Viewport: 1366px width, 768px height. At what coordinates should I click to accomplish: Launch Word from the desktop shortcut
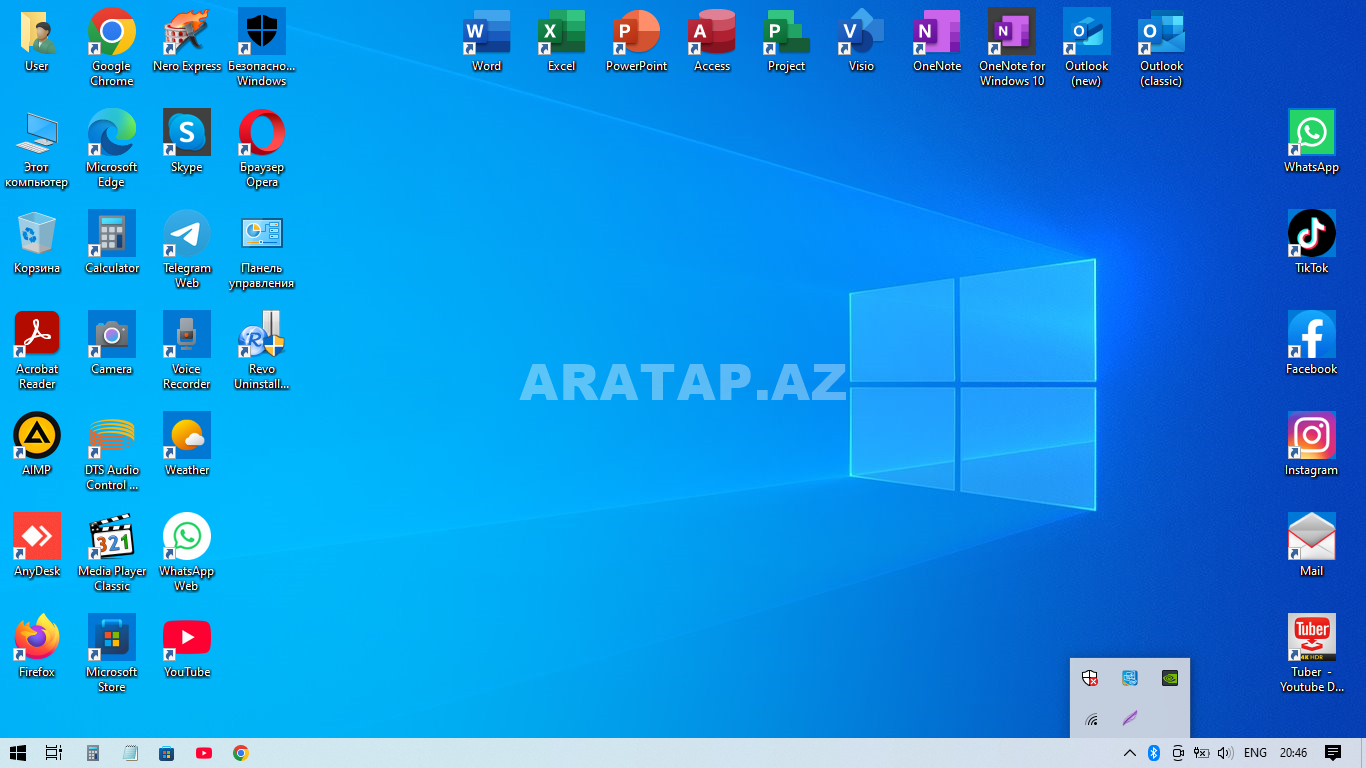point(487,40)
